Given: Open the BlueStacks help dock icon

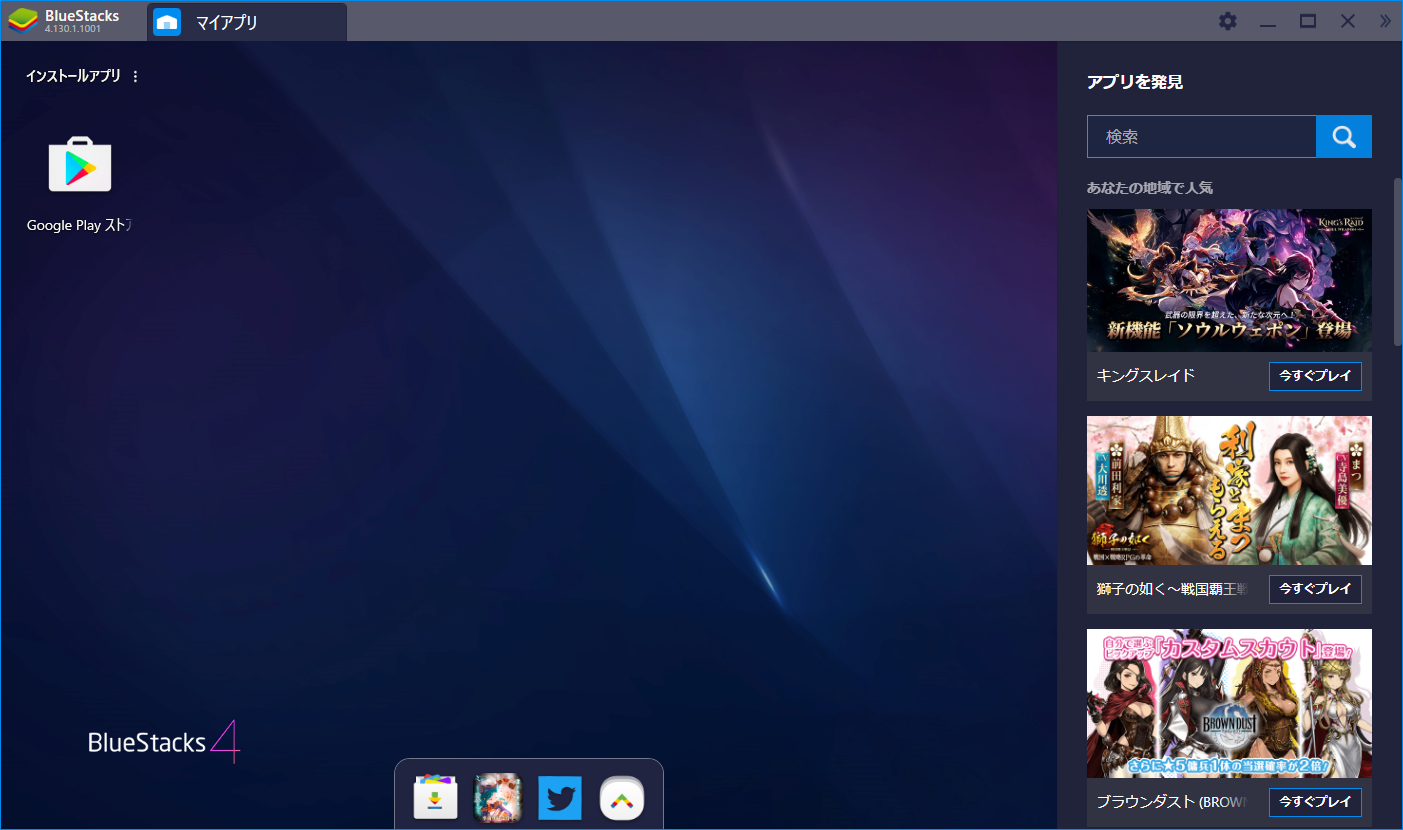Looking at the screenshot, I should [x=622, y=798].
